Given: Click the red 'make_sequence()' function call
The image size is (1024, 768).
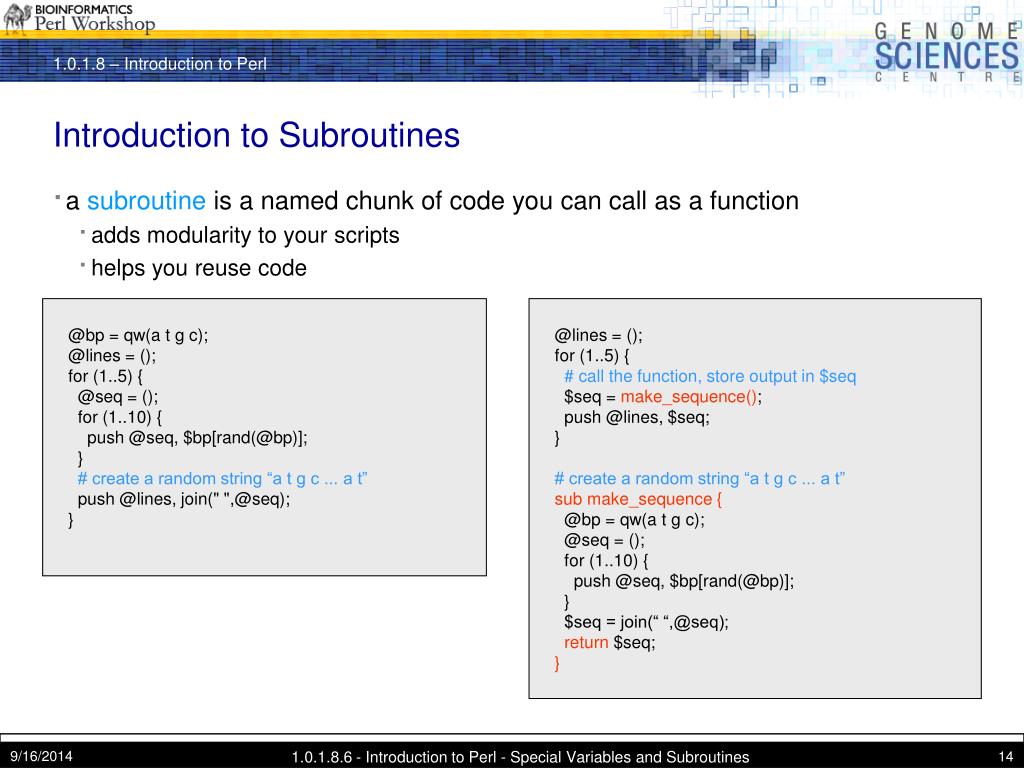Looking at the screenshot, I should click(689, 397).
